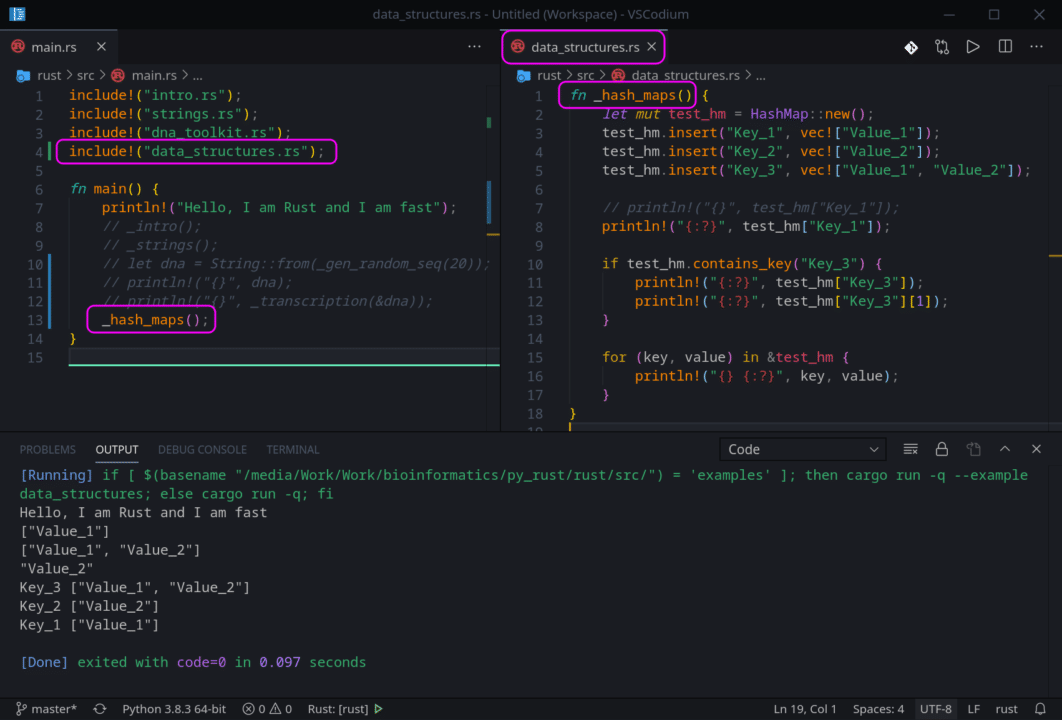Click the fn _hash_maps() definition
The width and height of the screenshot is (1062, 720).
pos(631,95)
